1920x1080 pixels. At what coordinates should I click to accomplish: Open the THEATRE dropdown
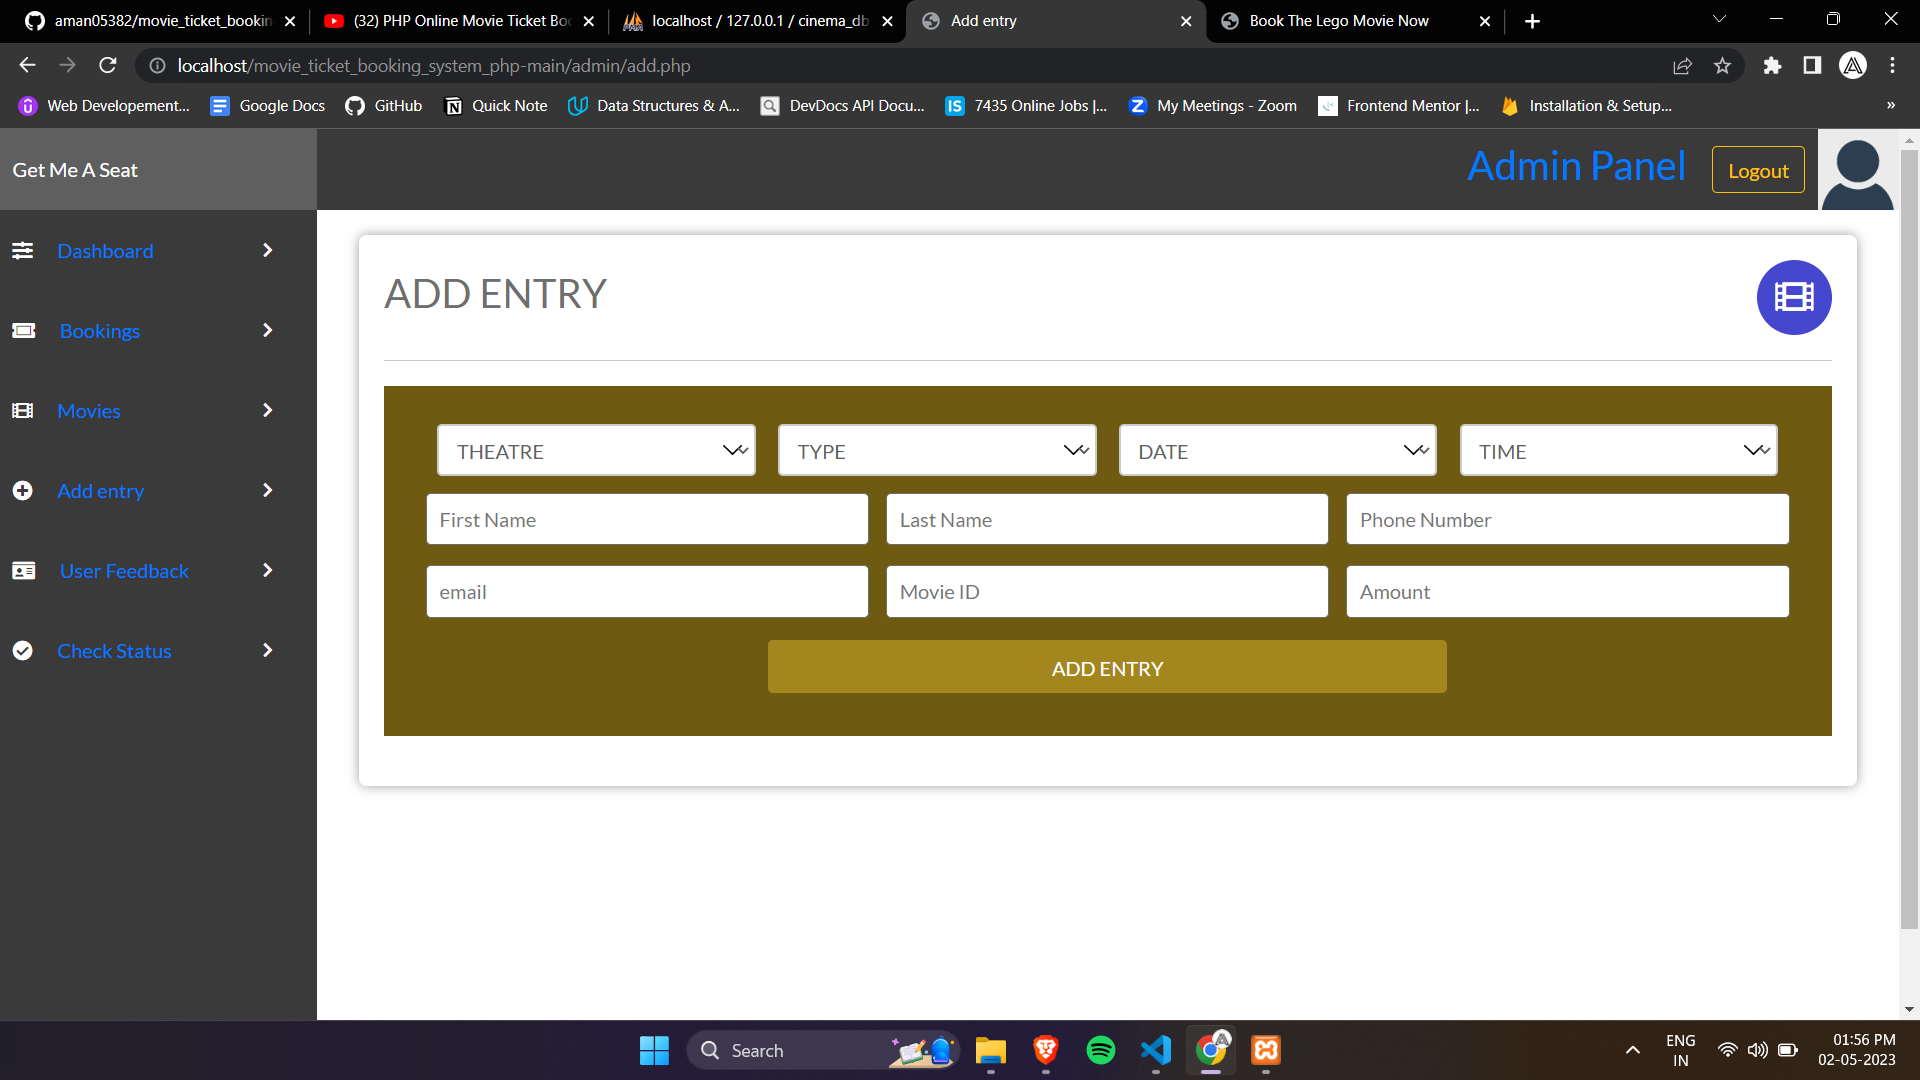point(595,450)
